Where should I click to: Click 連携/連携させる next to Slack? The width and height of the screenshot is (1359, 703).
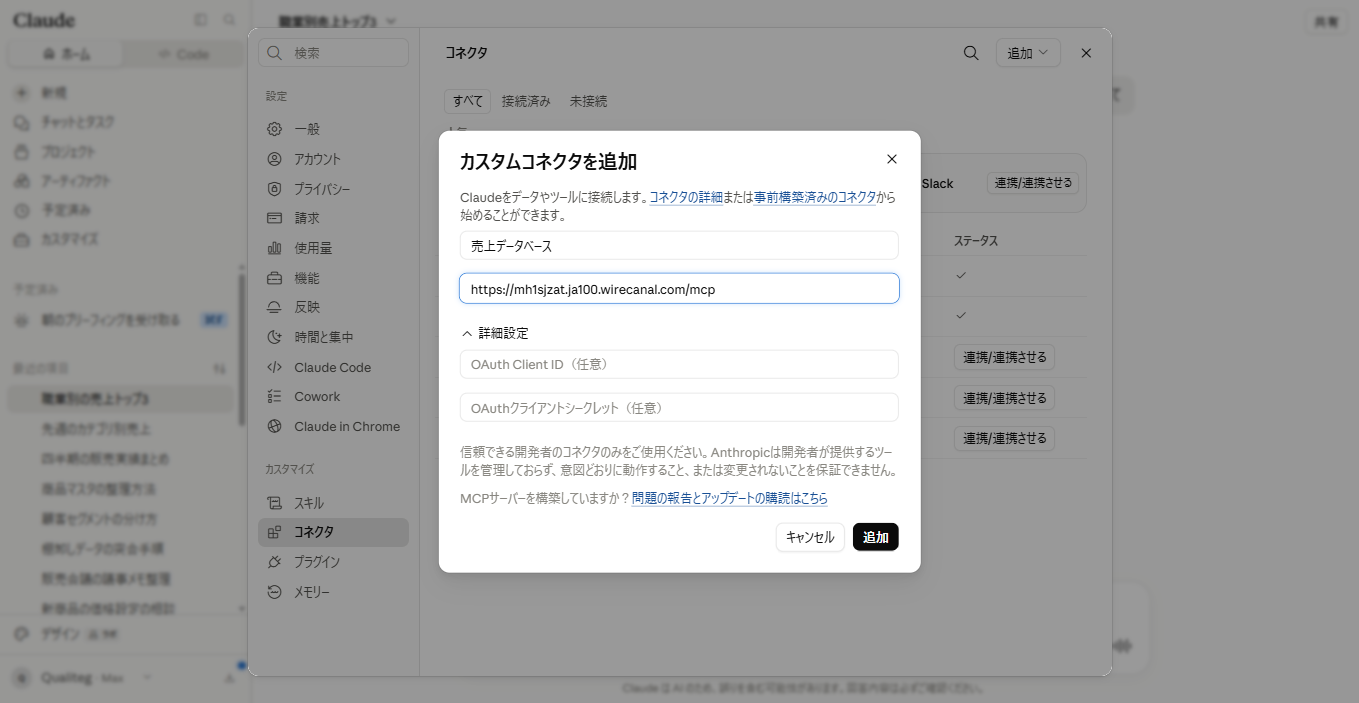click(1033, 183)
